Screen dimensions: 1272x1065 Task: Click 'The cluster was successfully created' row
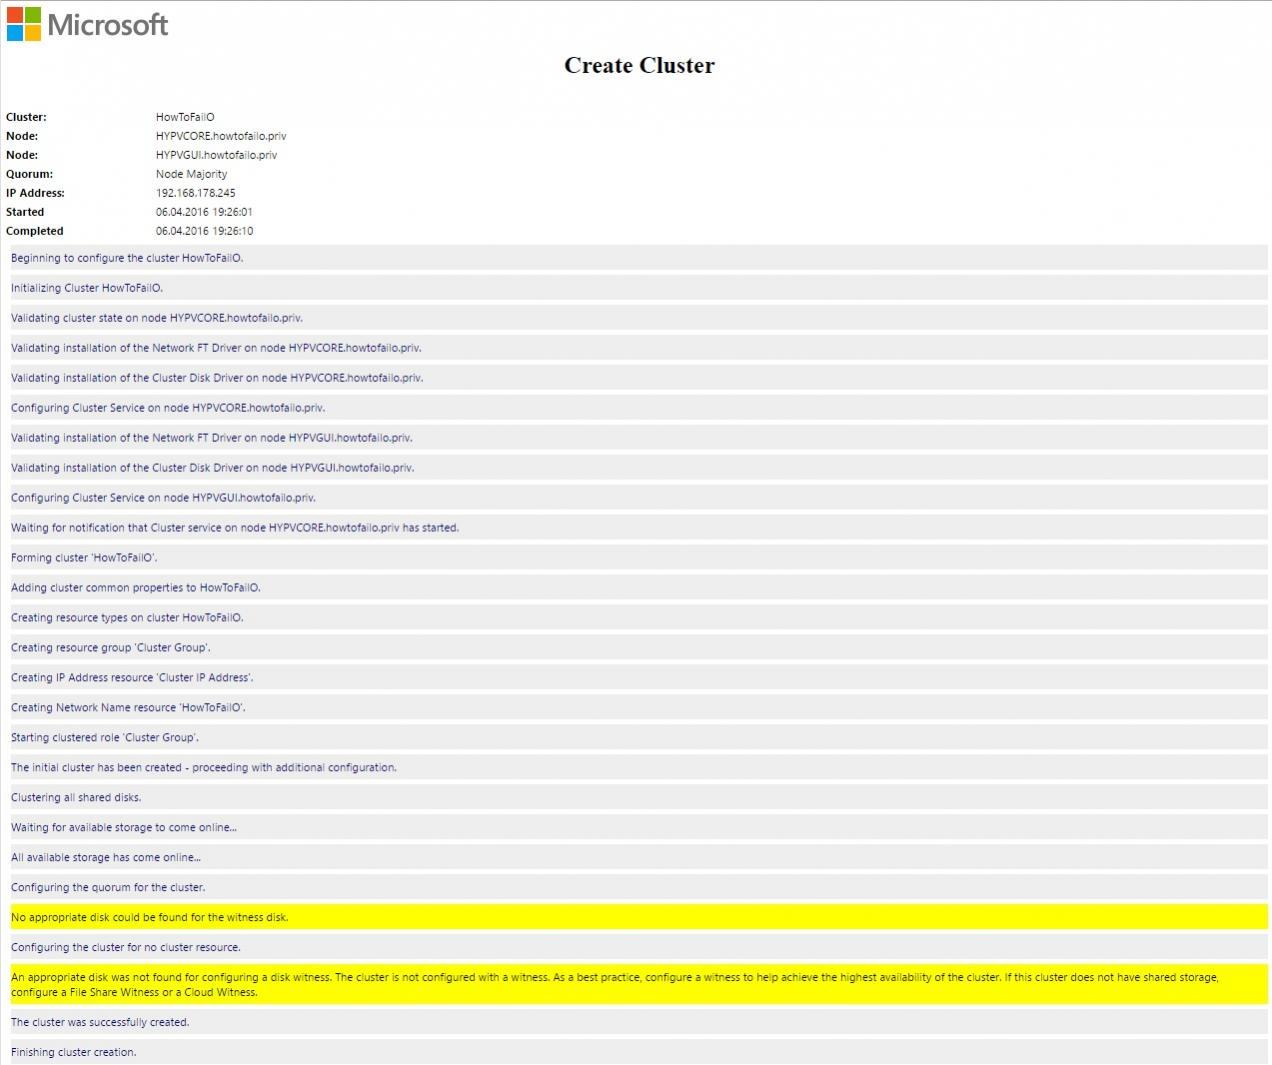click(639, 1022)
